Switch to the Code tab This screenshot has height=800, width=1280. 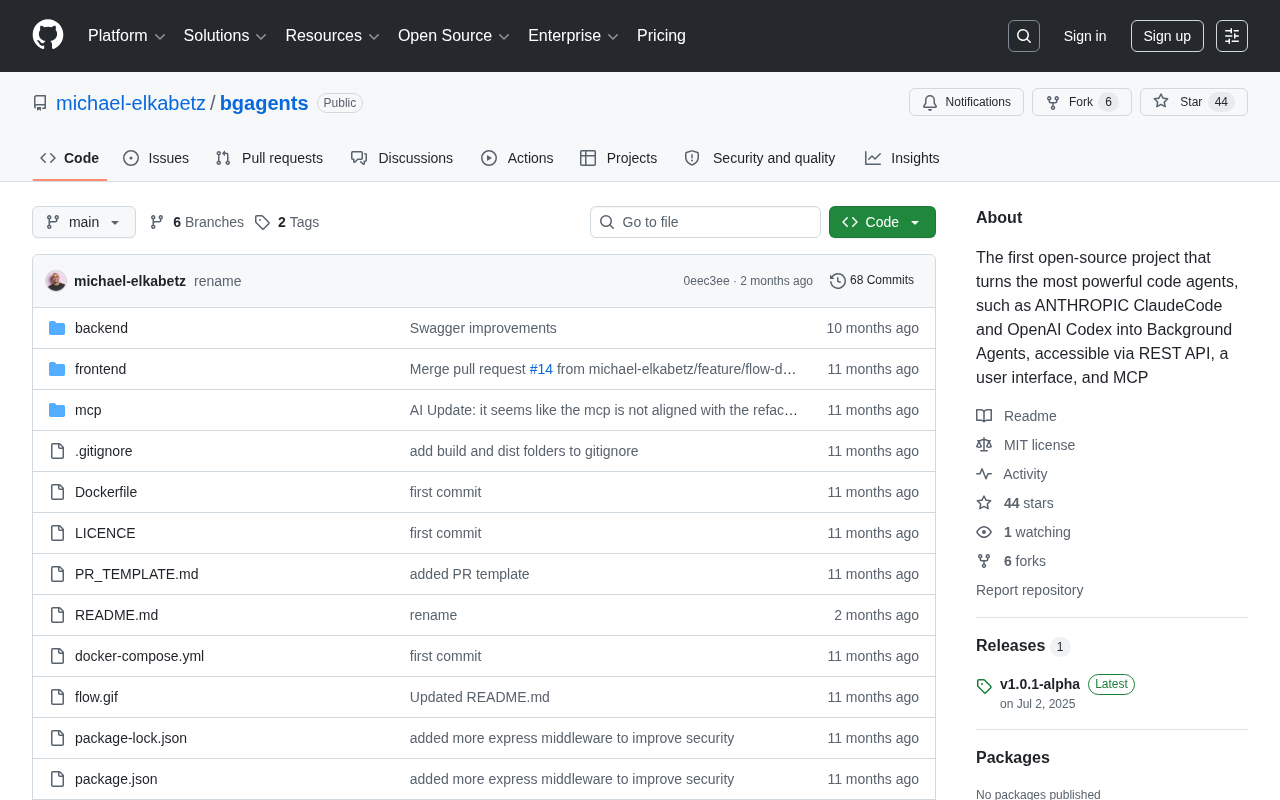click(70, 158)
